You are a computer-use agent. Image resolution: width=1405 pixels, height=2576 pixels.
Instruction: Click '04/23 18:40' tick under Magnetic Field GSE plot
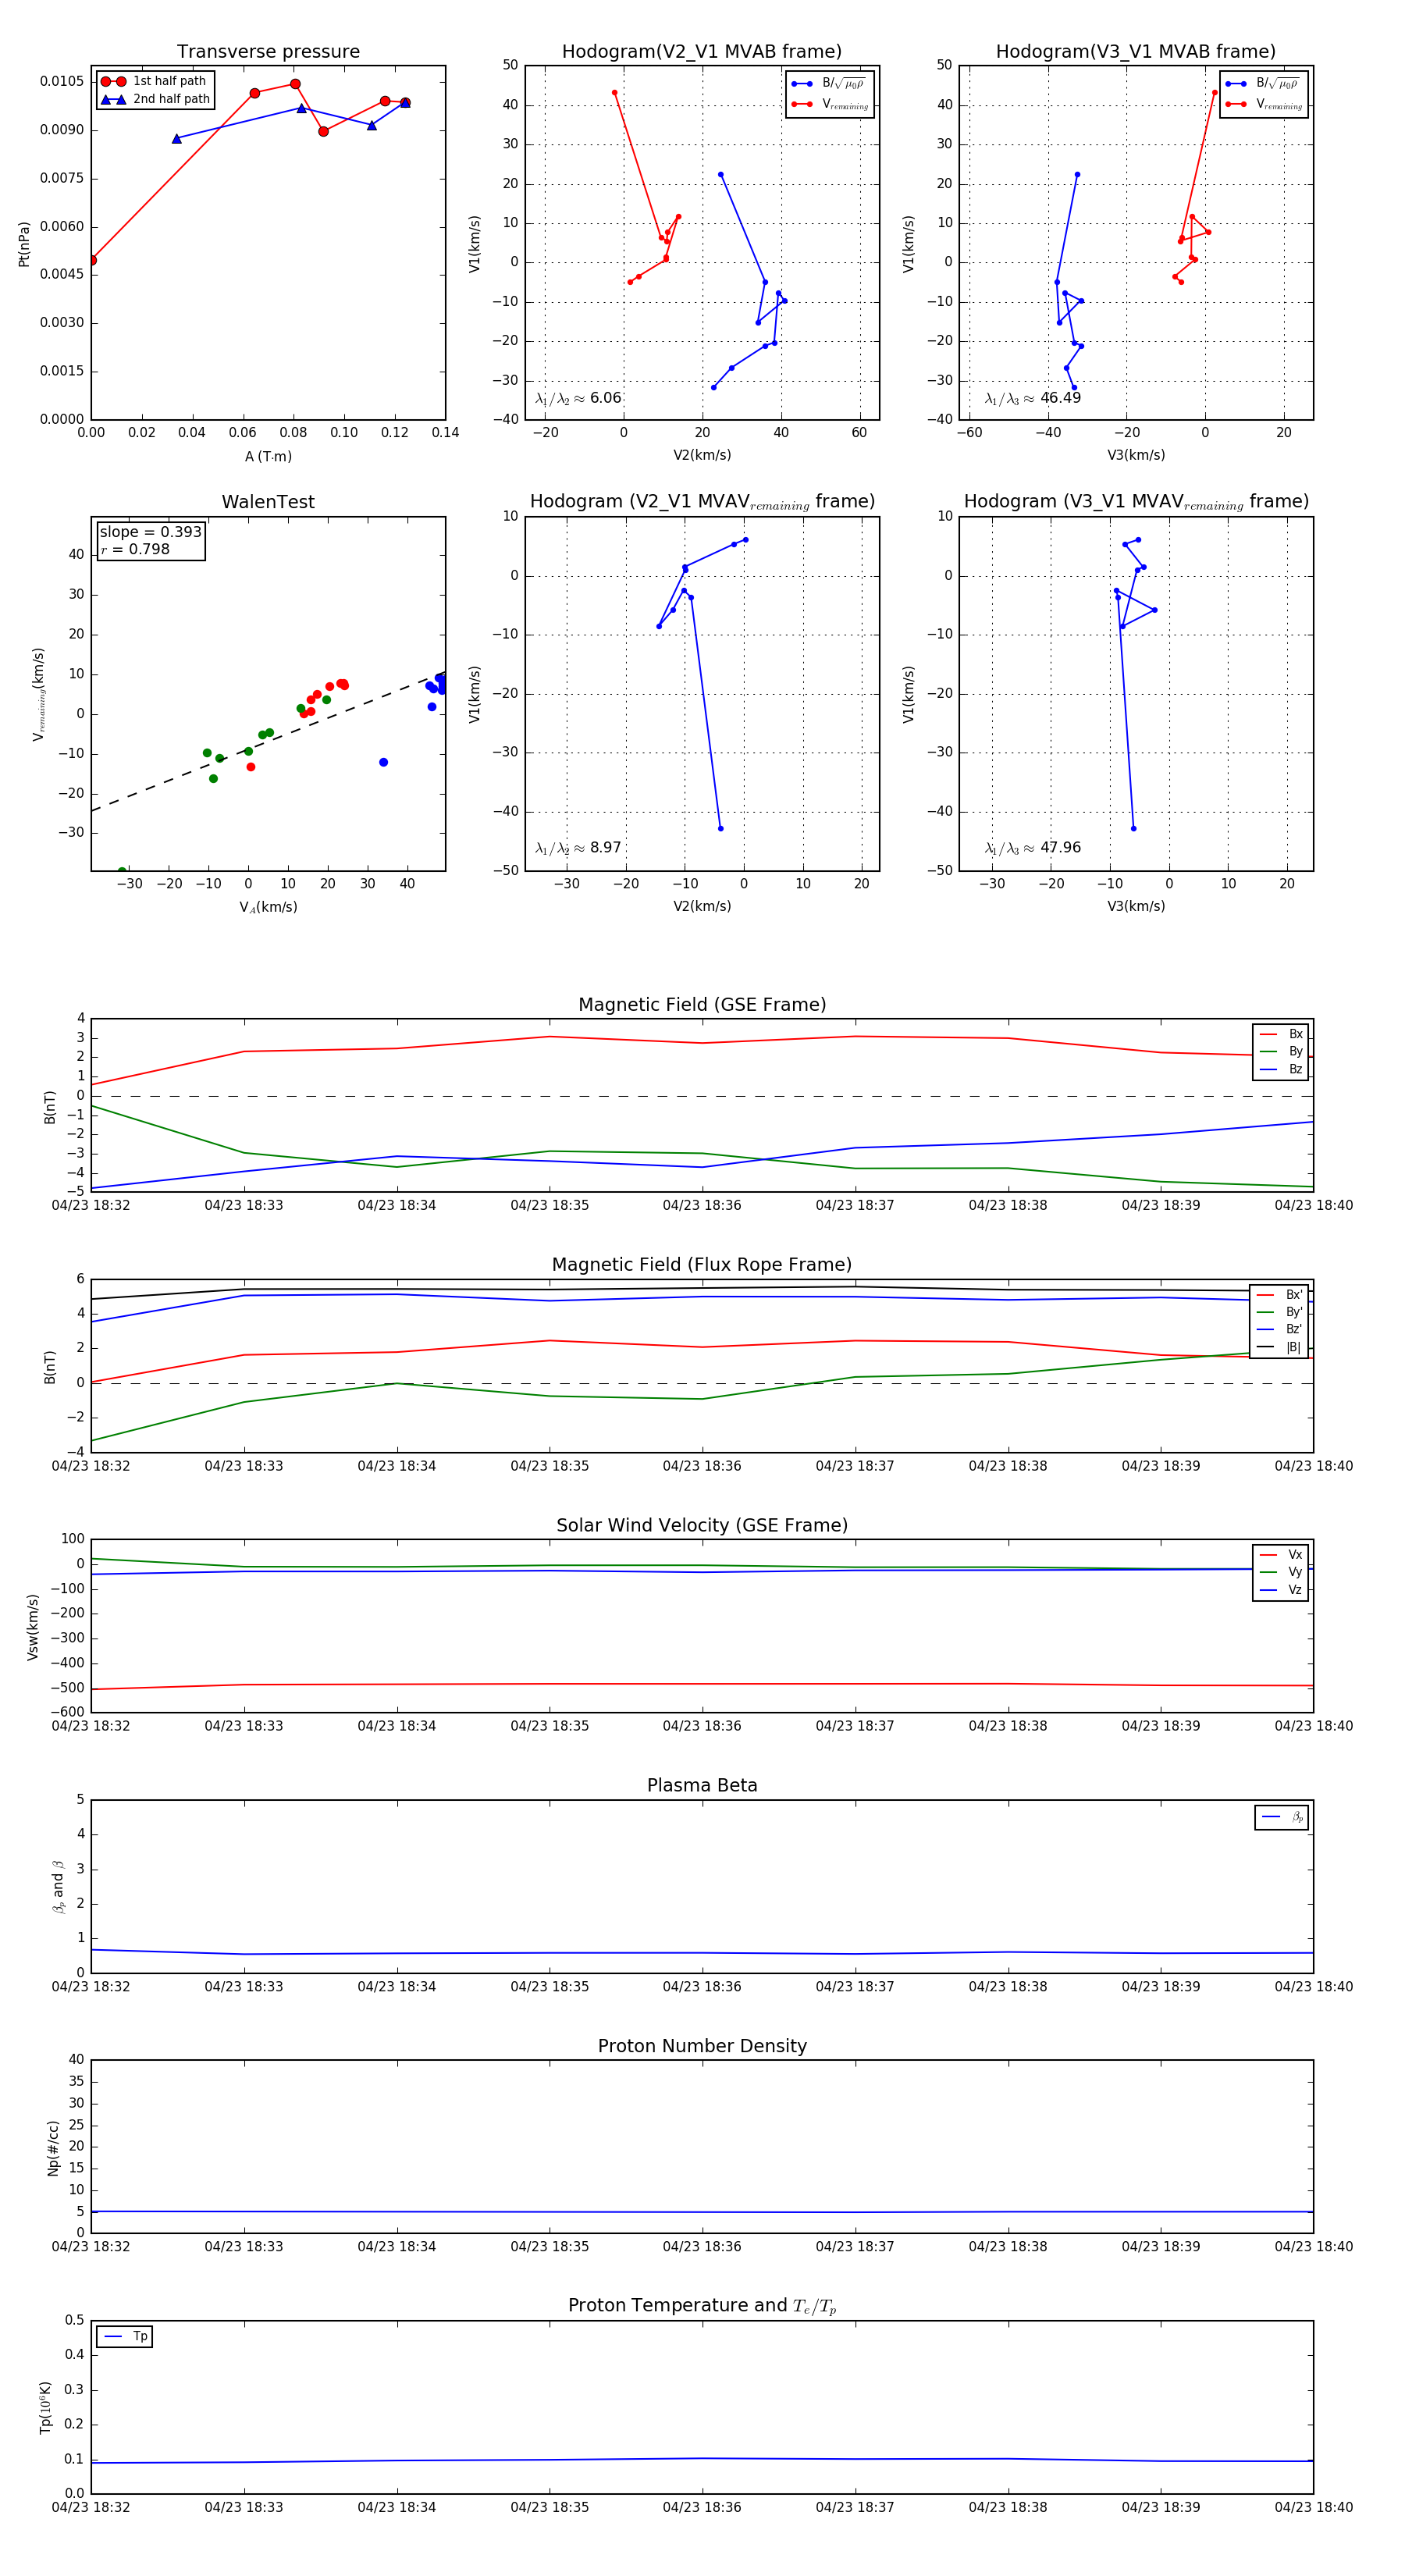tap(1313, 1206)
